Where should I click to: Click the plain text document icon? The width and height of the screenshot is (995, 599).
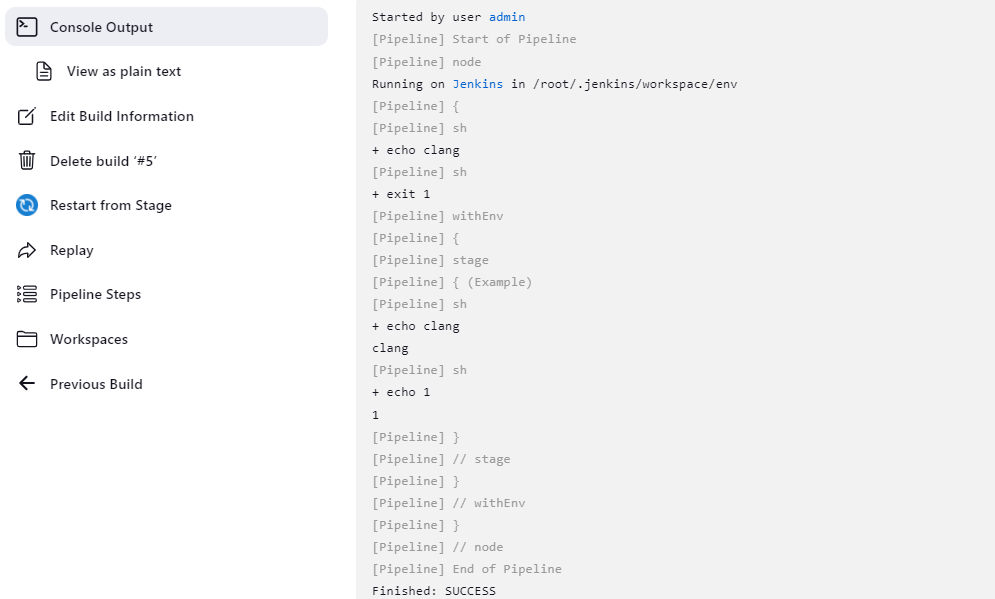coord(44,71)
